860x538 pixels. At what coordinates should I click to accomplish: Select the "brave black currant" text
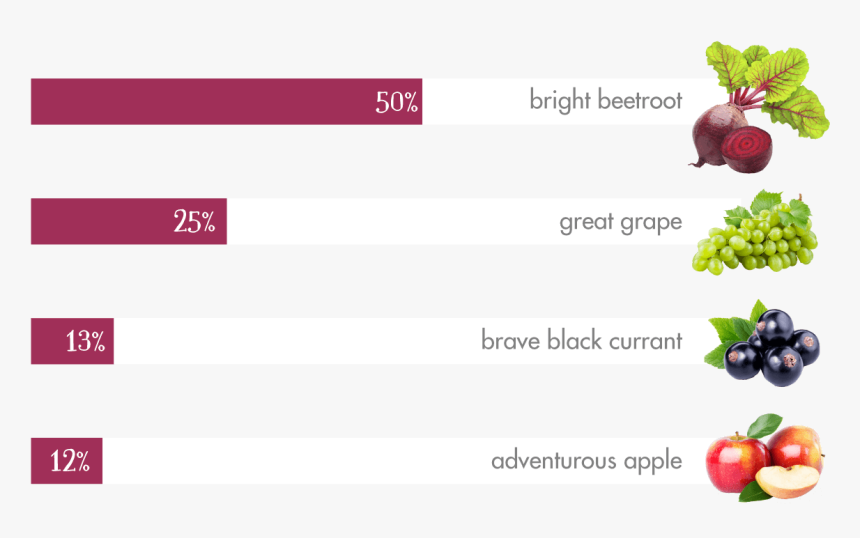click(x=581, y=340)
